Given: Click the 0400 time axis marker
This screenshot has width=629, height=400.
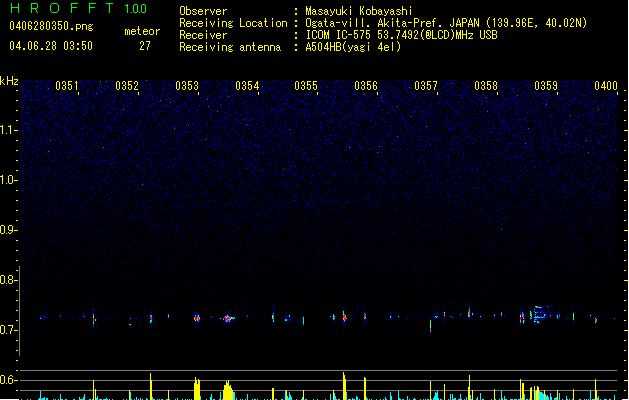Looking at the screenshot, I should [606, 86].
